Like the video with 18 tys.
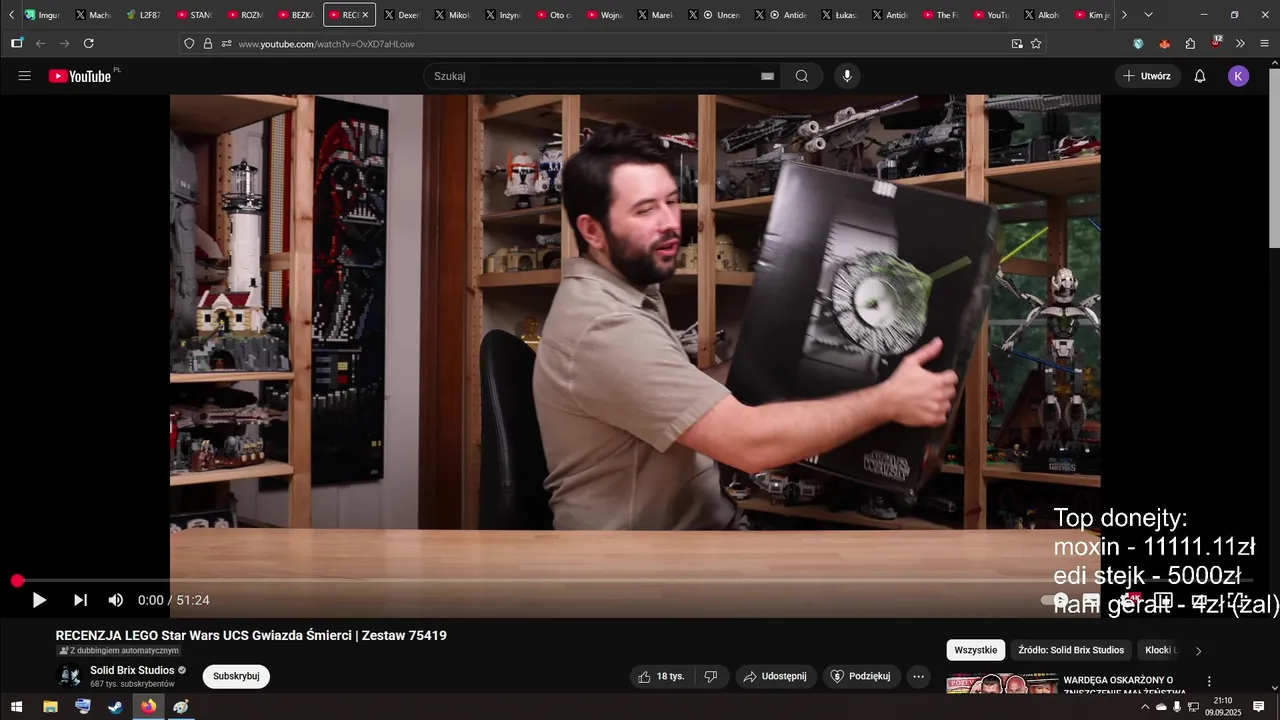 pyautogui.click(x=662, y=676)
